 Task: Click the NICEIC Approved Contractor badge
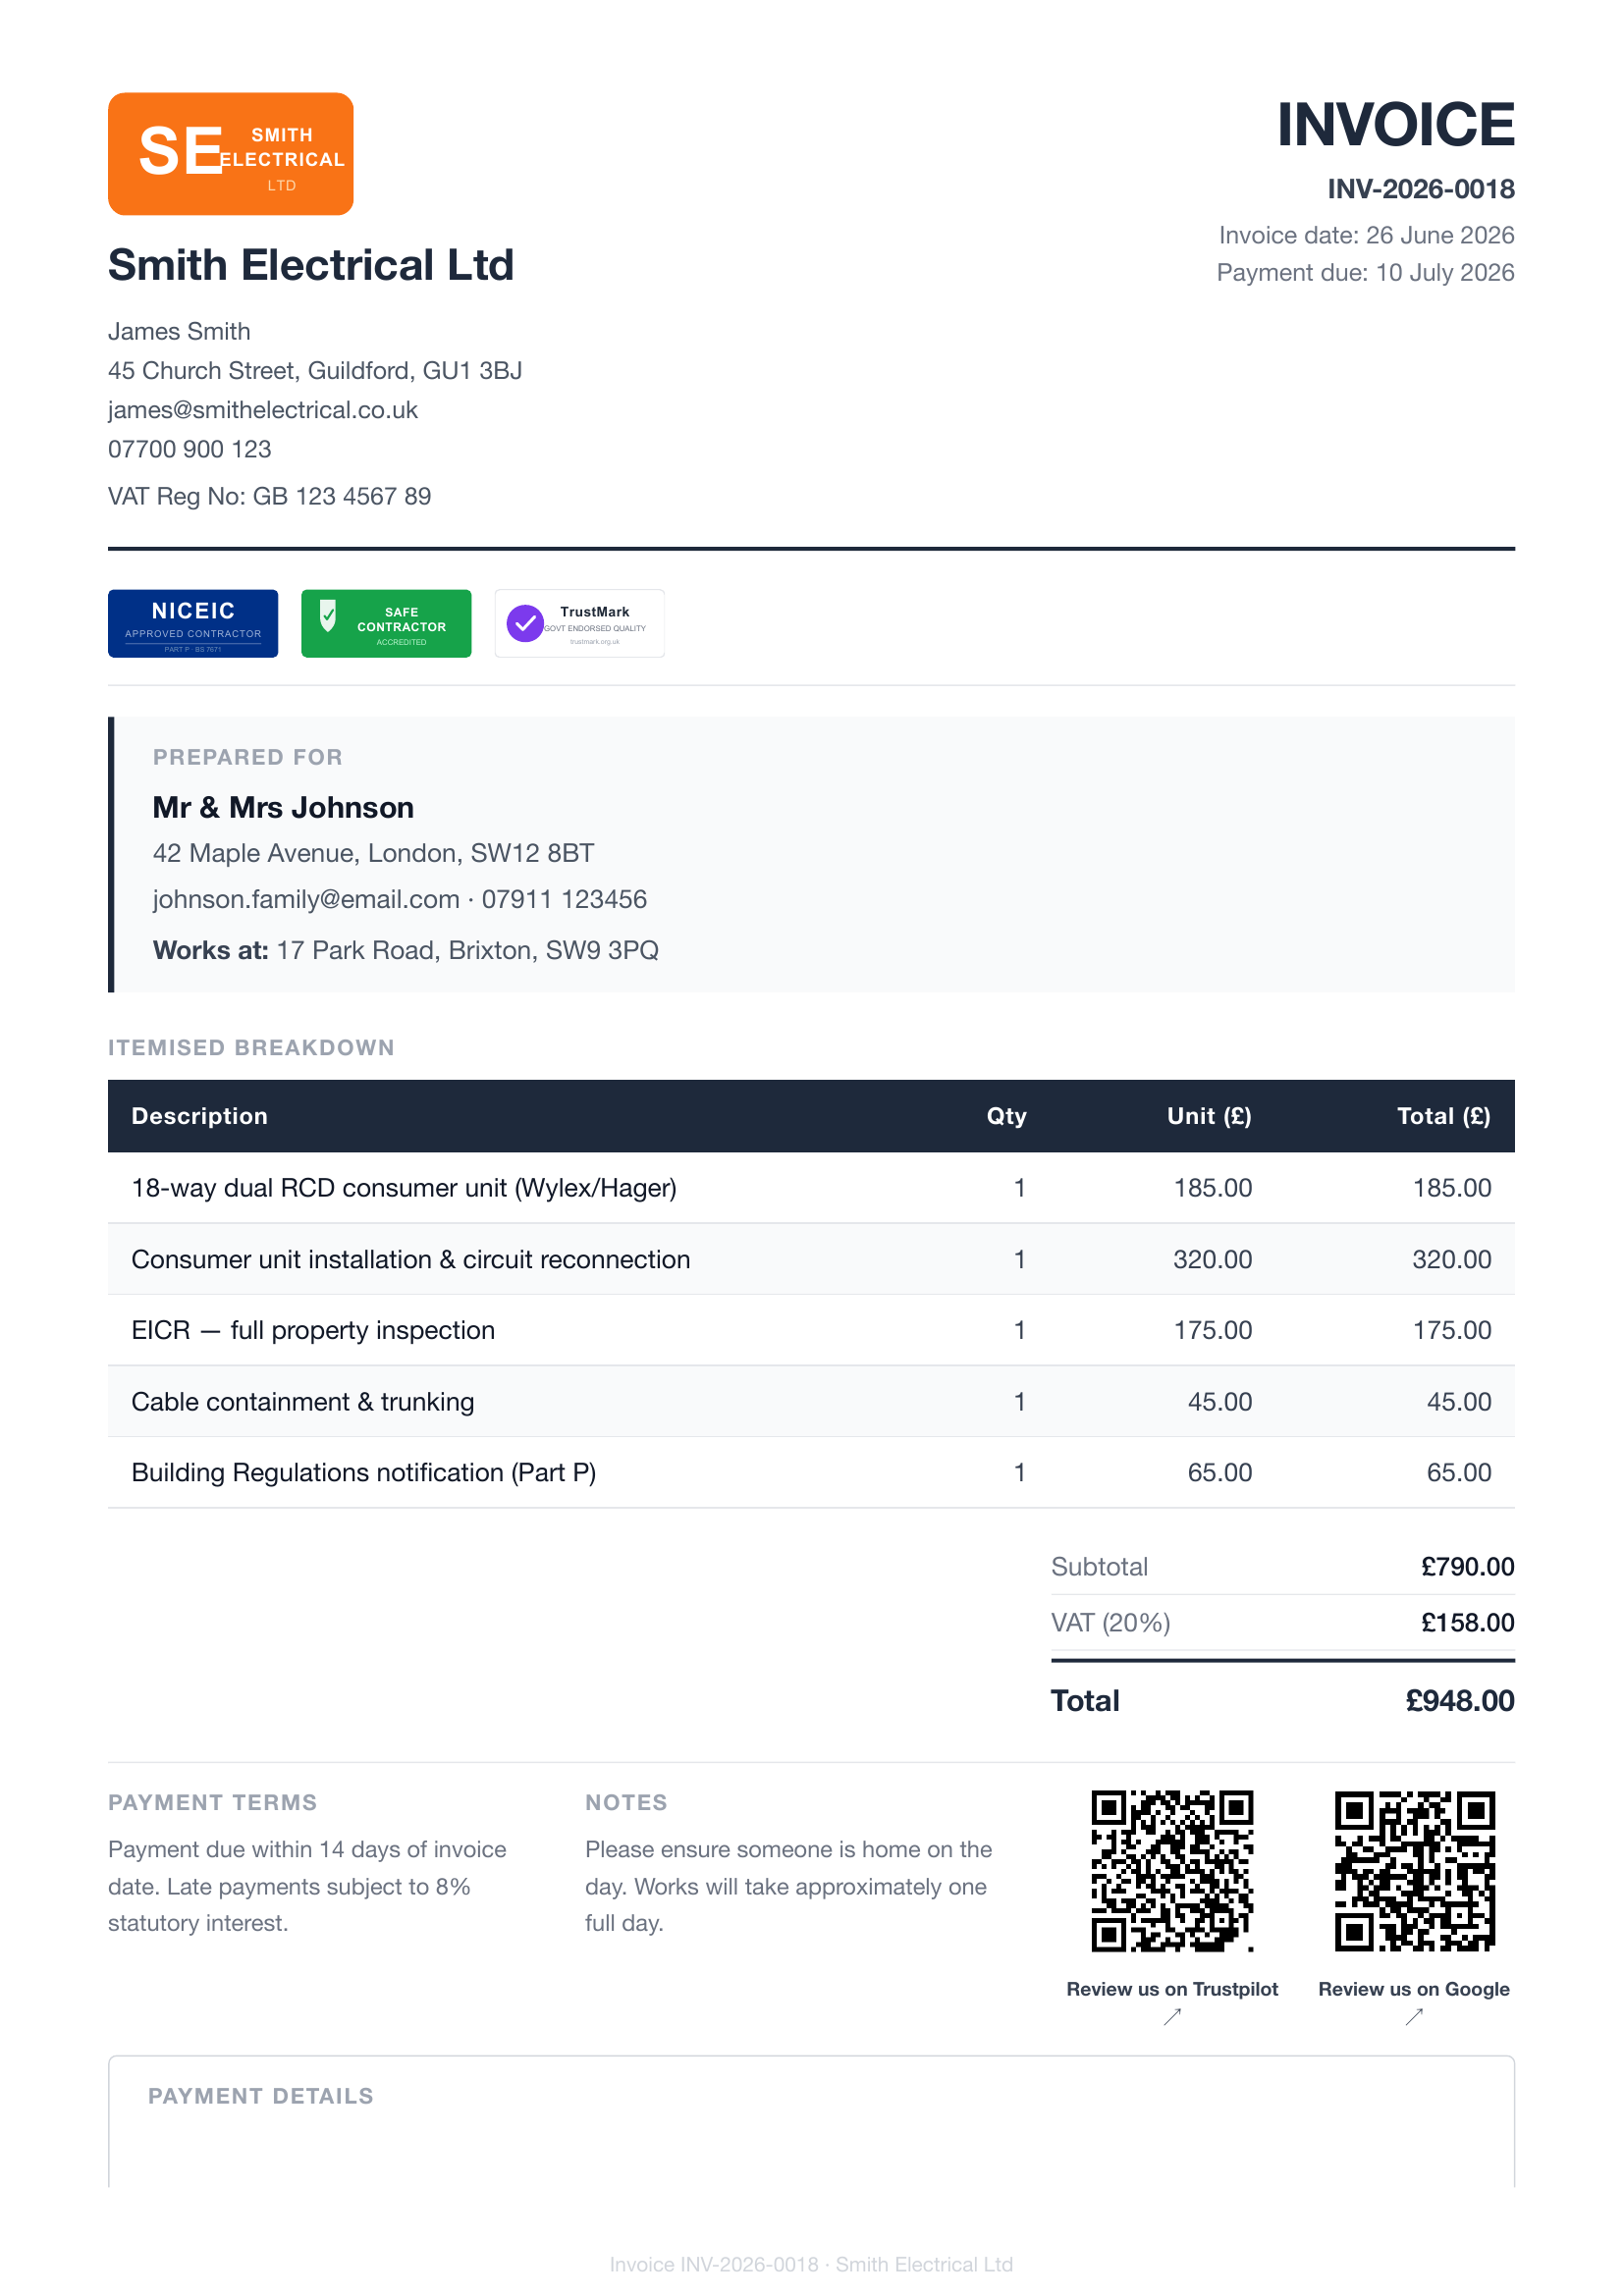pos(193,623)
